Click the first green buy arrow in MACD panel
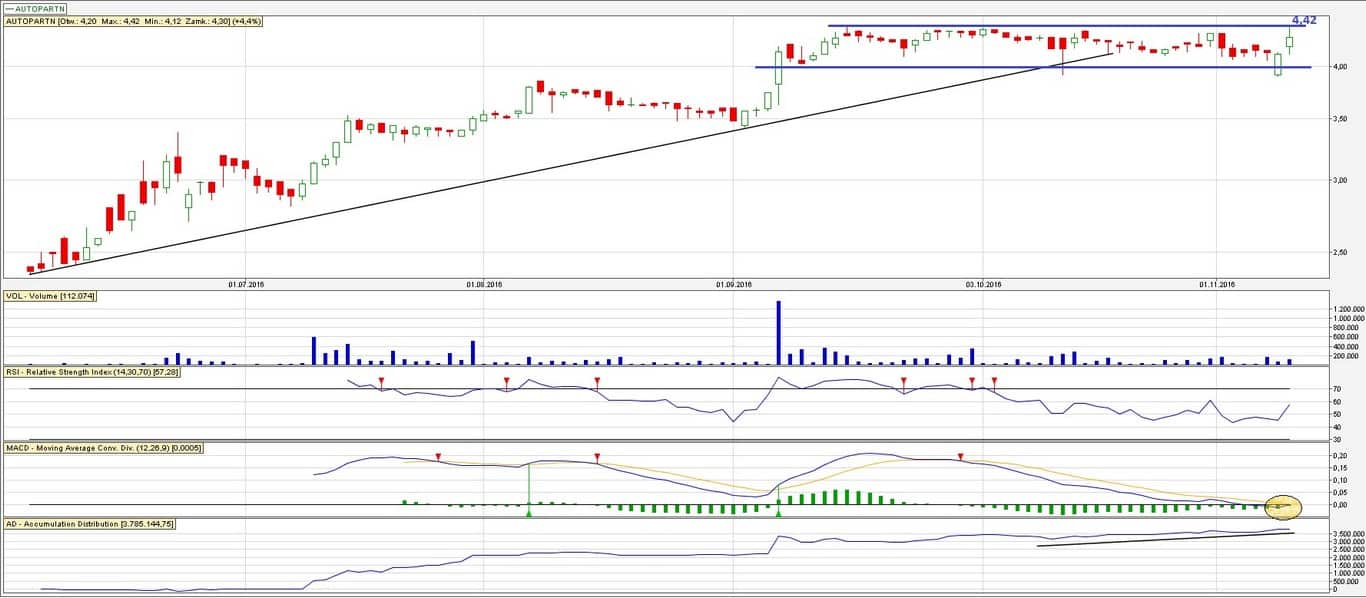This screenshot has width=1366, height=598. (x=528, y=512)
